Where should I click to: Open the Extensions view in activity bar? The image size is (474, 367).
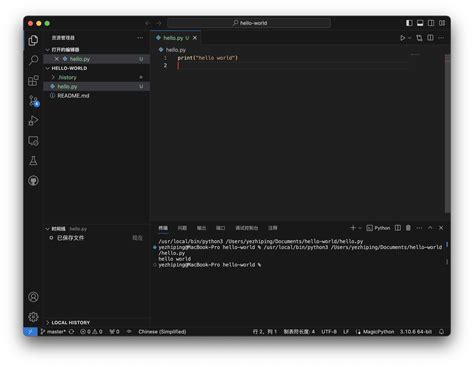click(33, 80)
